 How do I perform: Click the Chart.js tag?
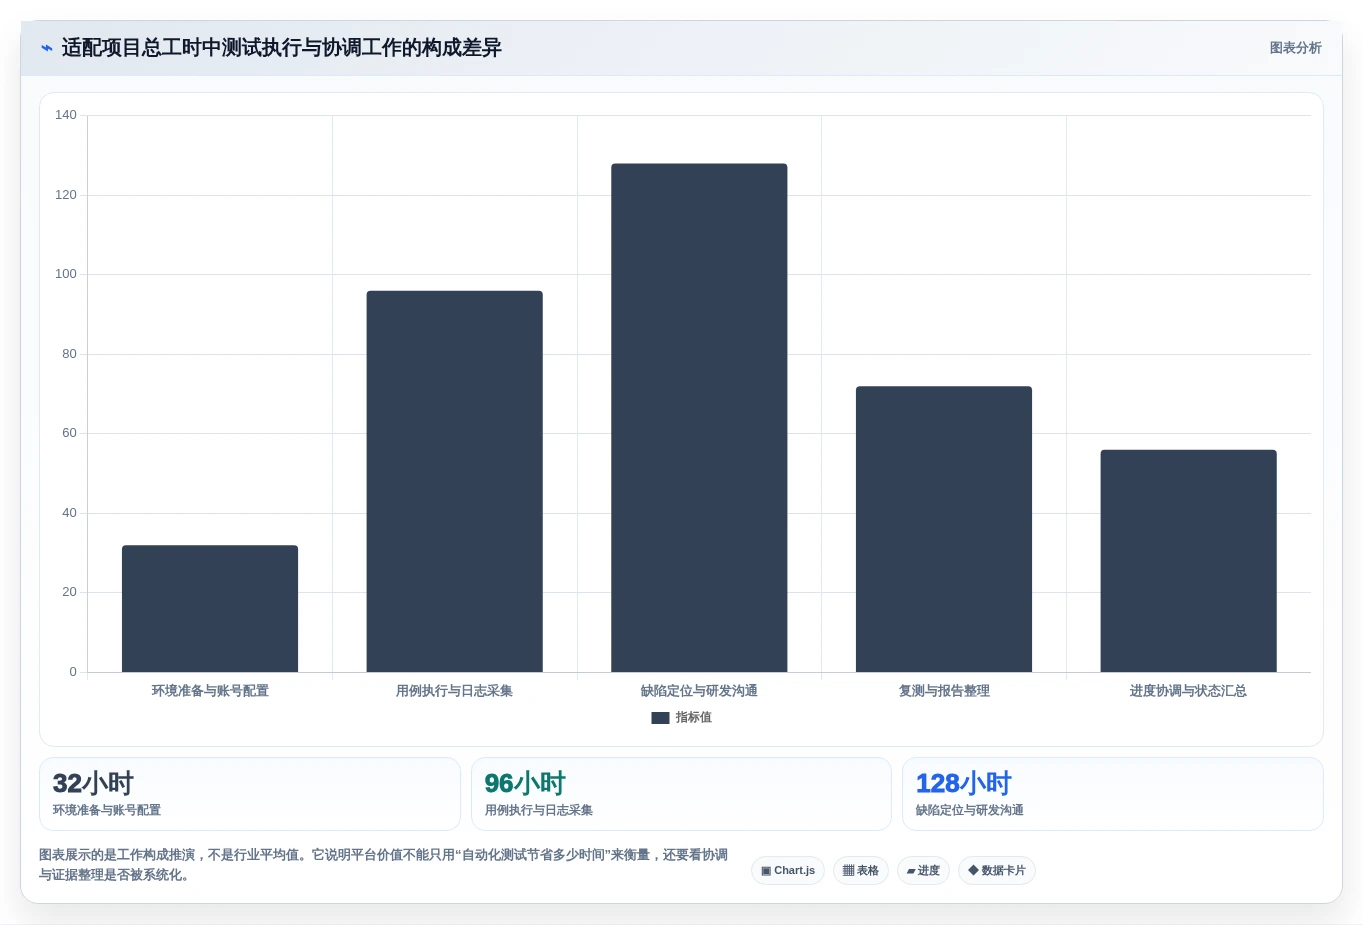[788, 871]
